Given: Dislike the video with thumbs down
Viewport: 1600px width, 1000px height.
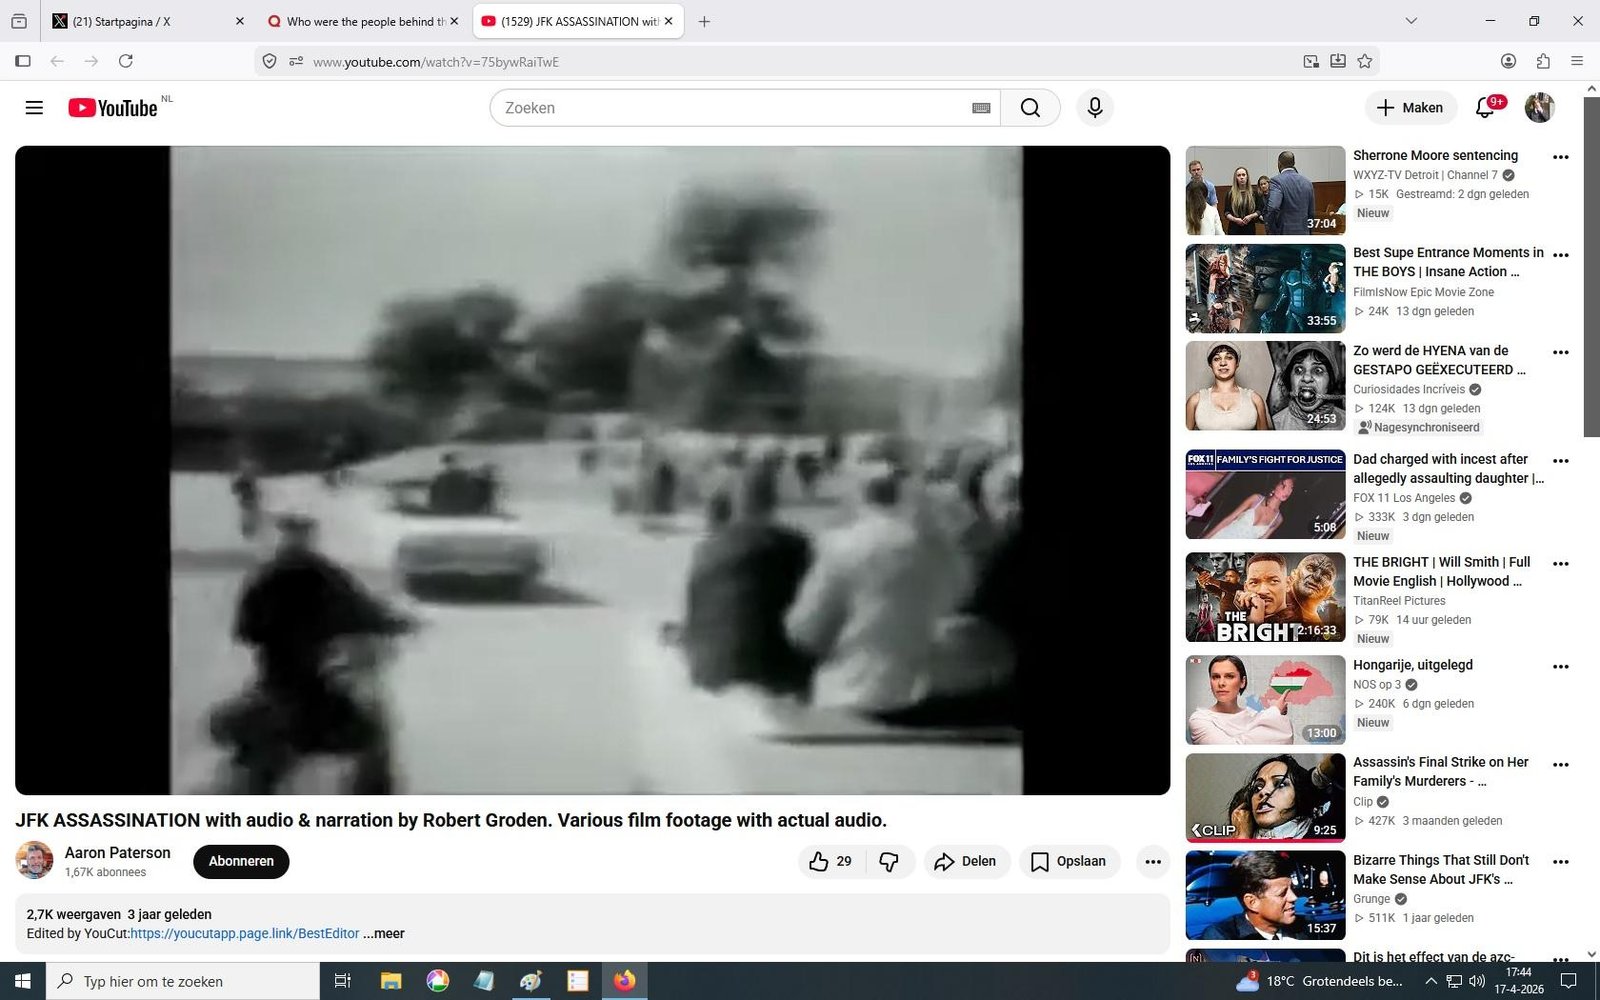Looking at the screenshot, I should [889, 861].
